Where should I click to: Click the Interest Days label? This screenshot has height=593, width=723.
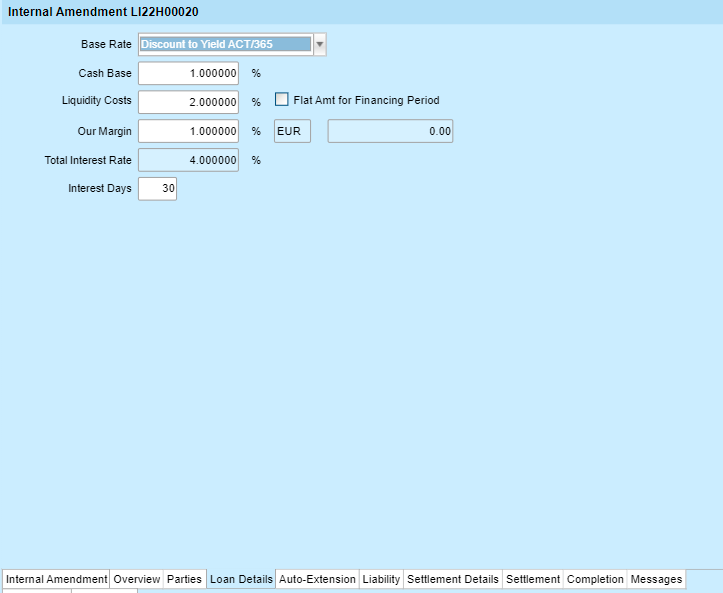(x=100, y=189)
